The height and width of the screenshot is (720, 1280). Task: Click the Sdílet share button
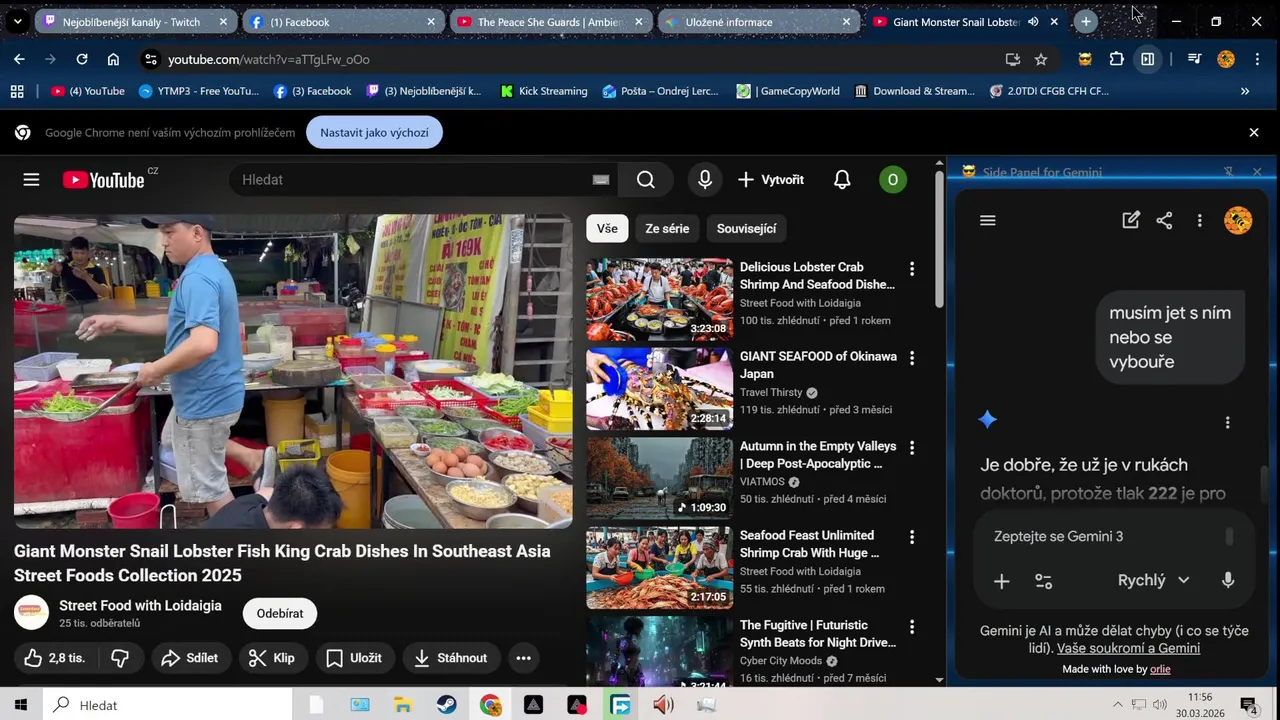189,658
